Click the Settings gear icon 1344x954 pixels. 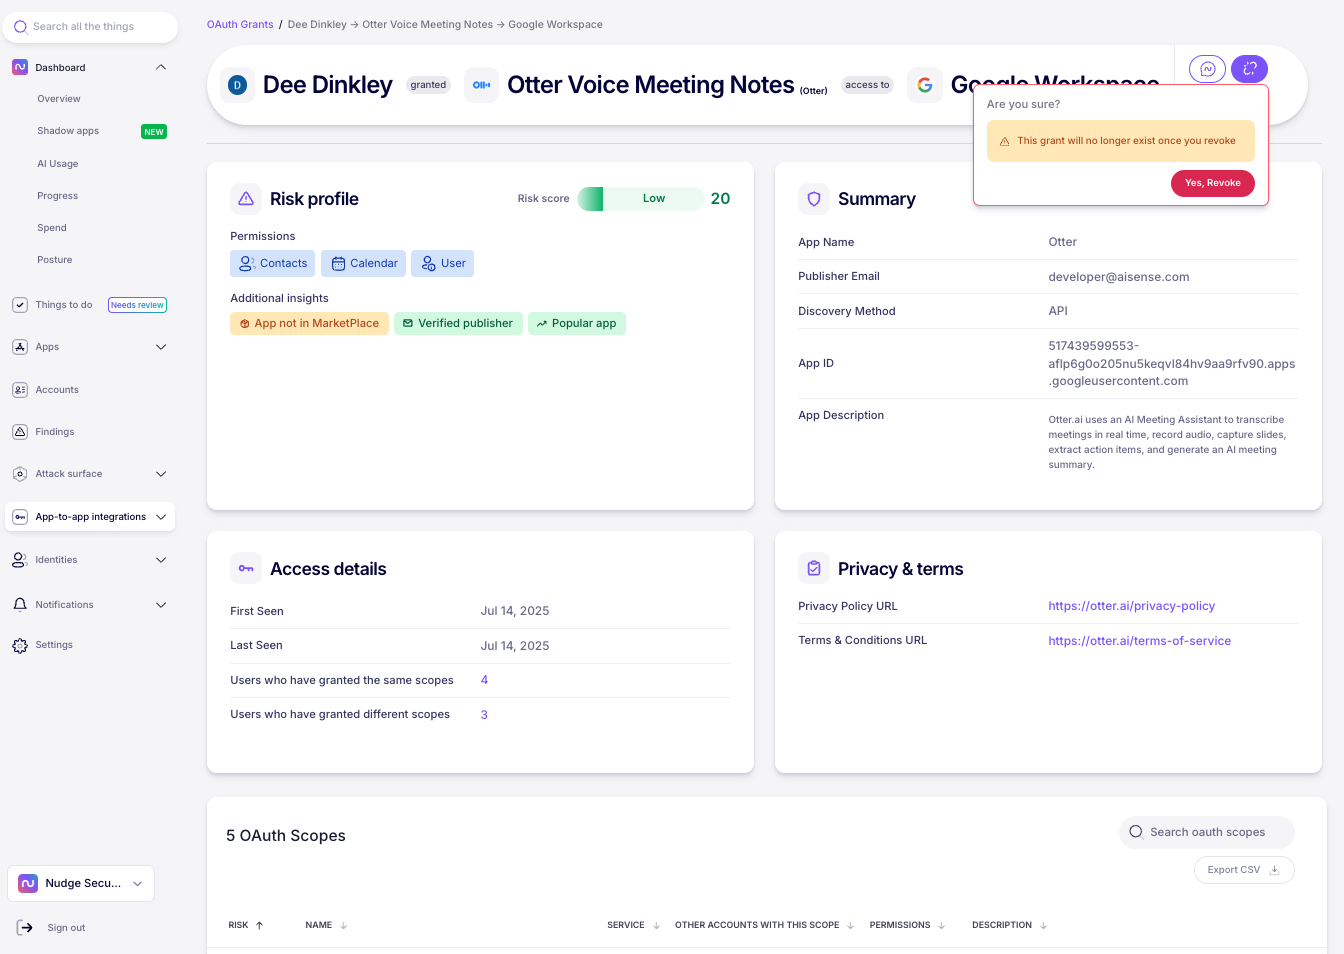pos(20,645)
